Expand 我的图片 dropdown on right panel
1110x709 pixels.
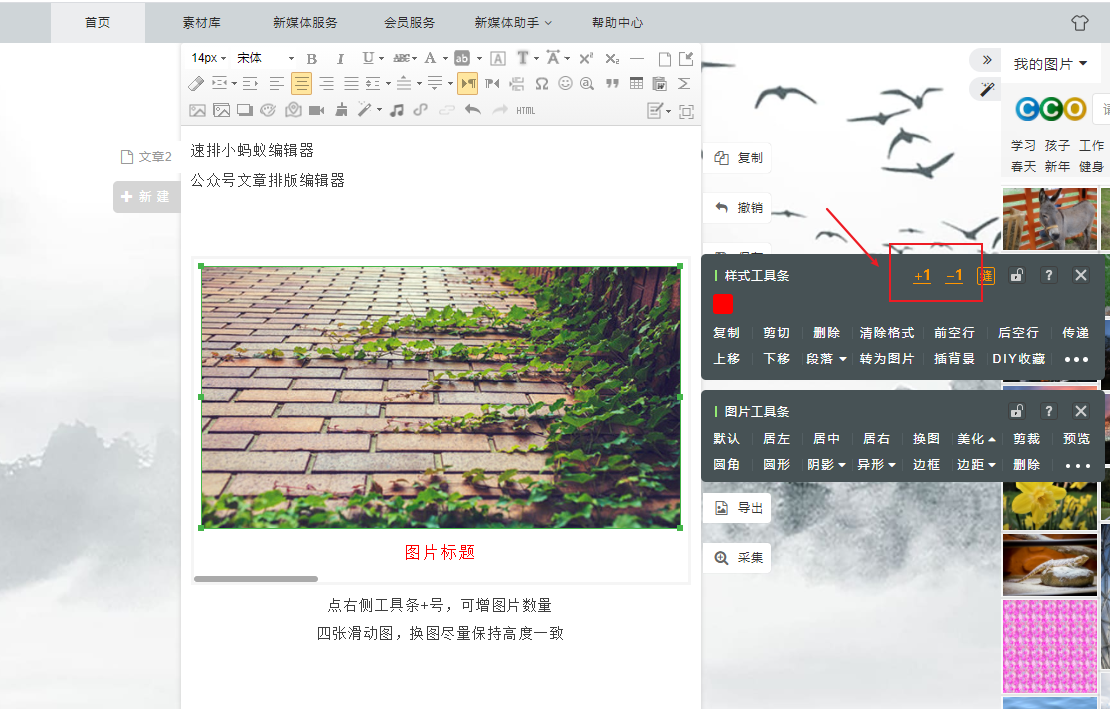pyautogui.click(x=1050, y=64)
